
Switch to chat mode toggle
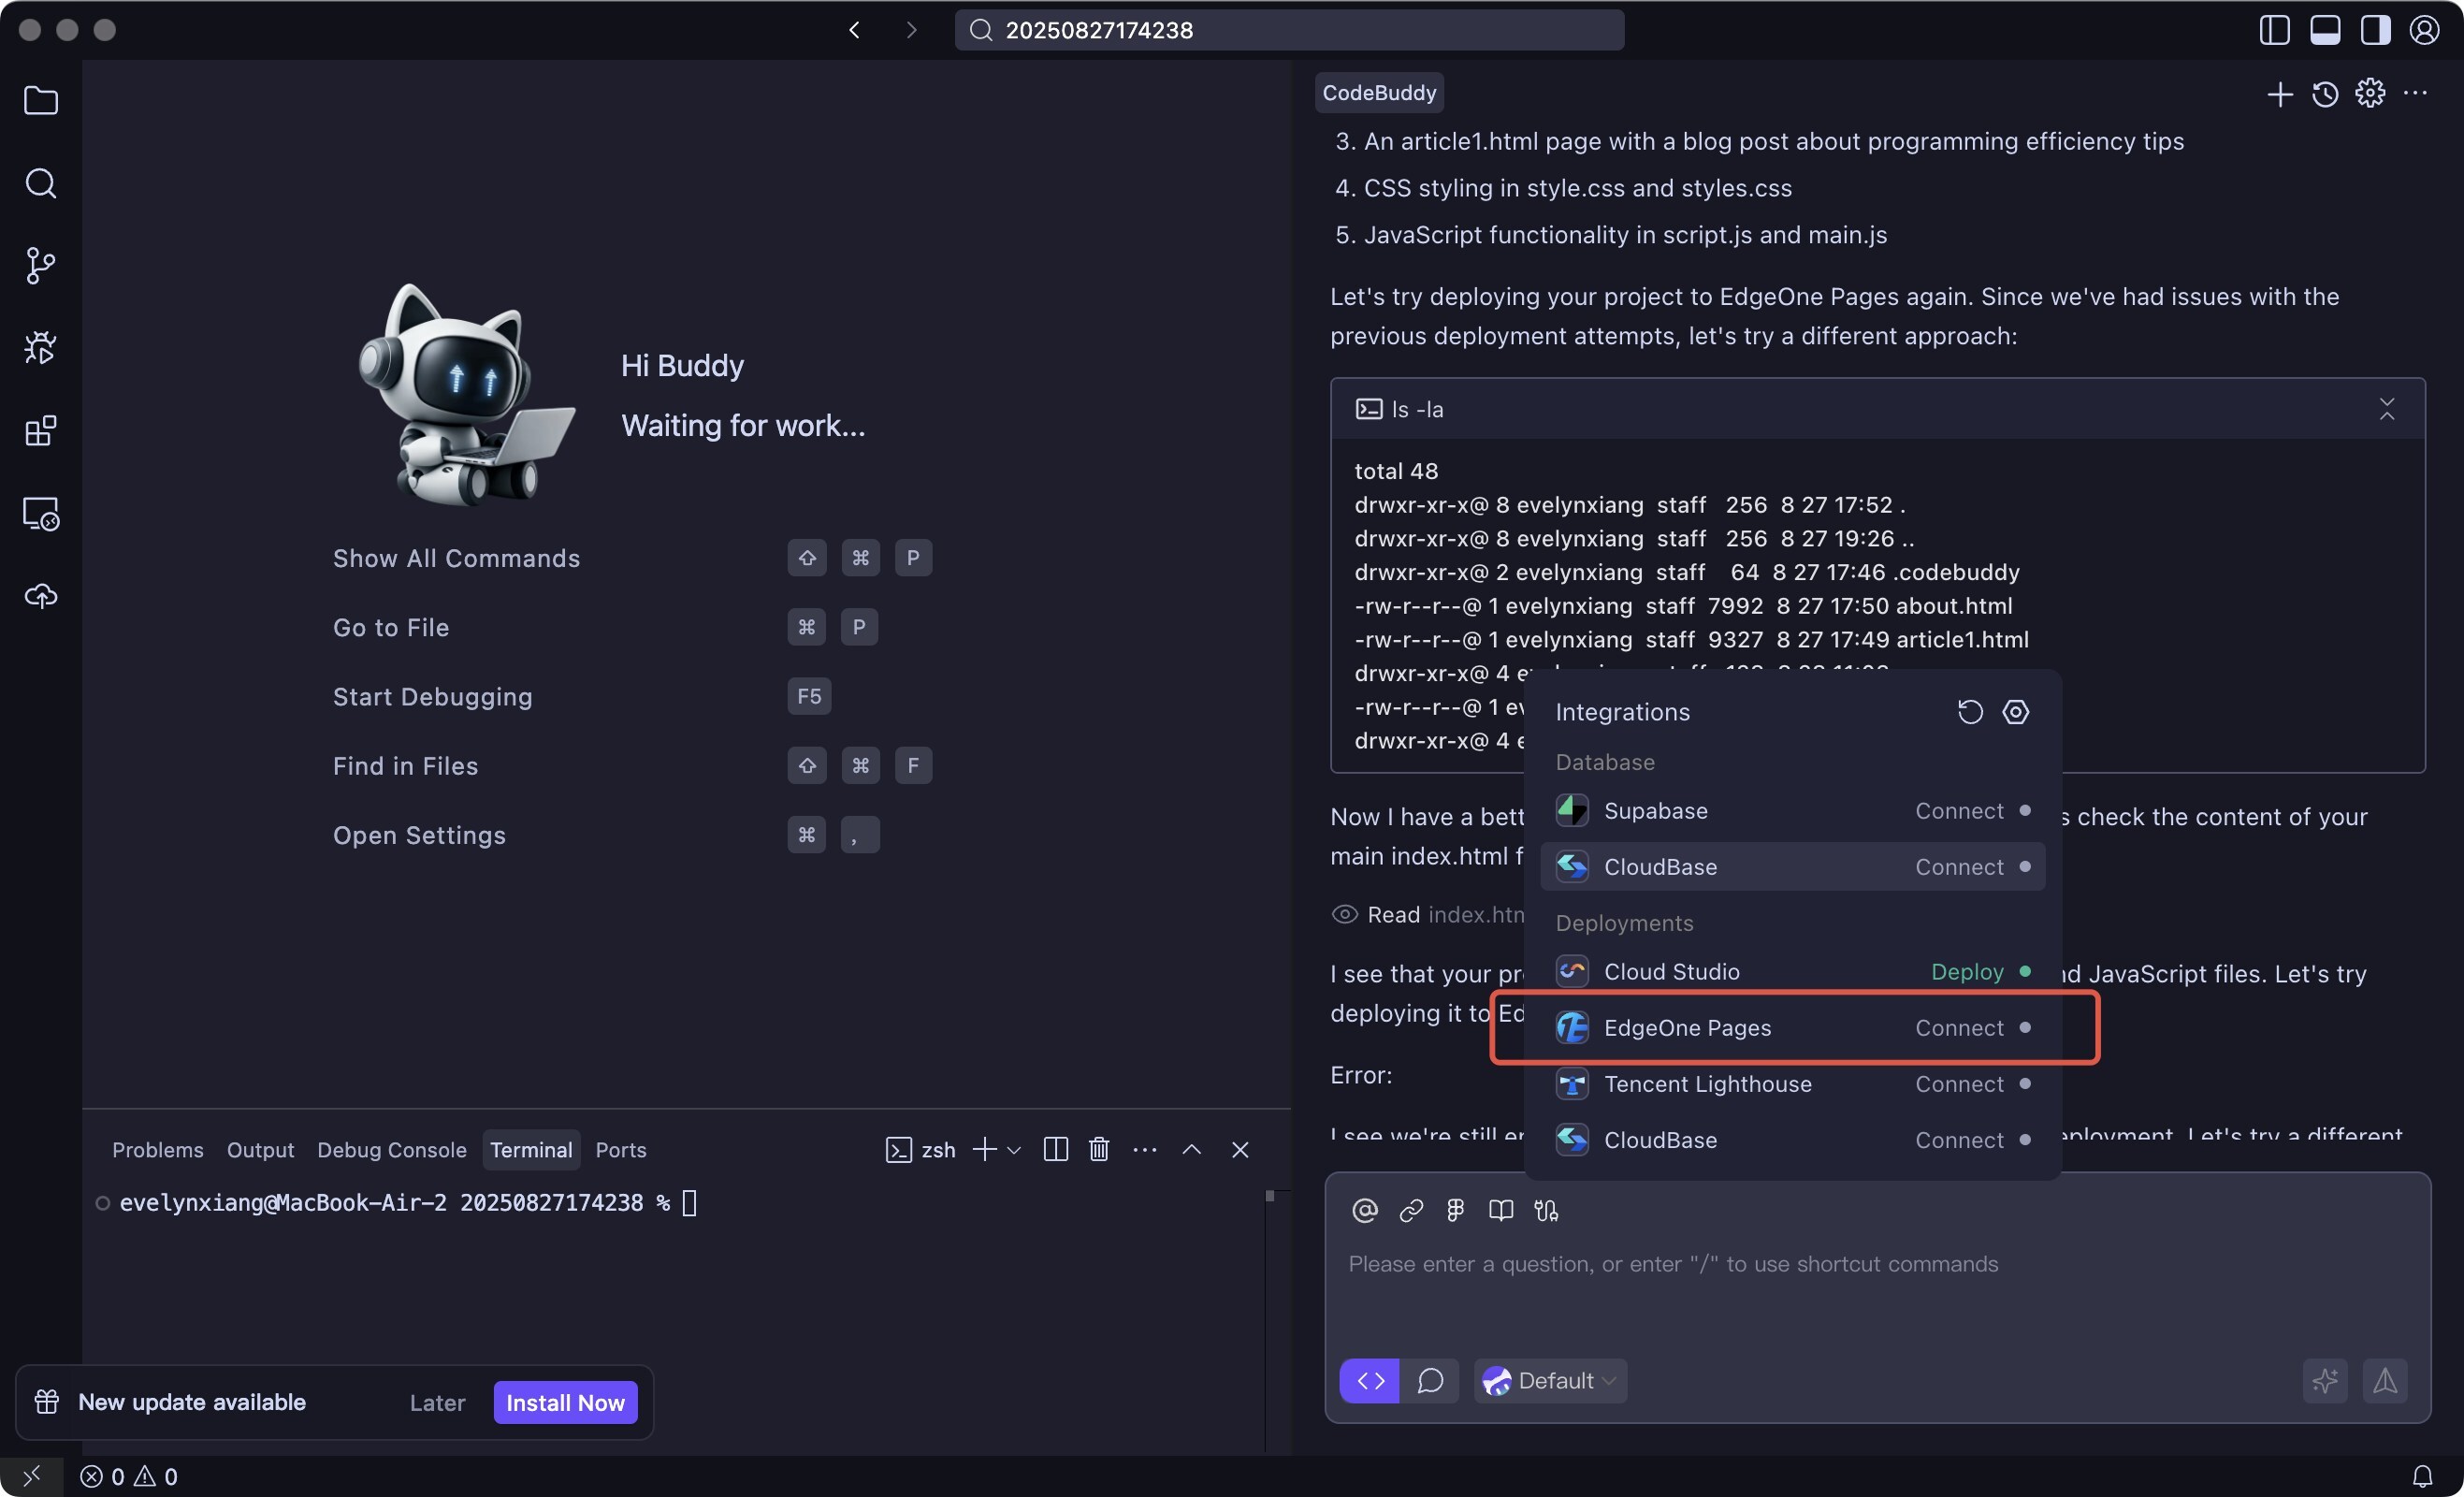click(x=1430, y=1381)
